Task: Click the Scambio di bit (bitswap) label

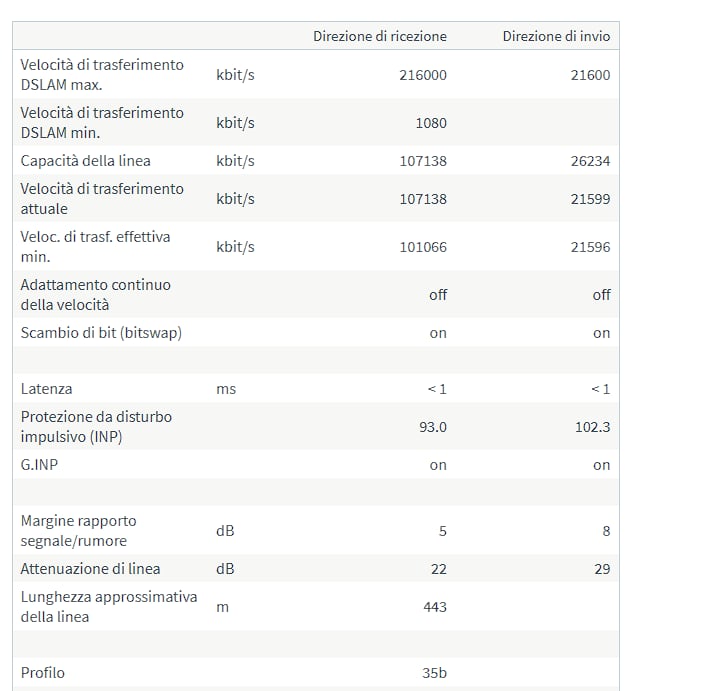Action: tap(101, 333)
